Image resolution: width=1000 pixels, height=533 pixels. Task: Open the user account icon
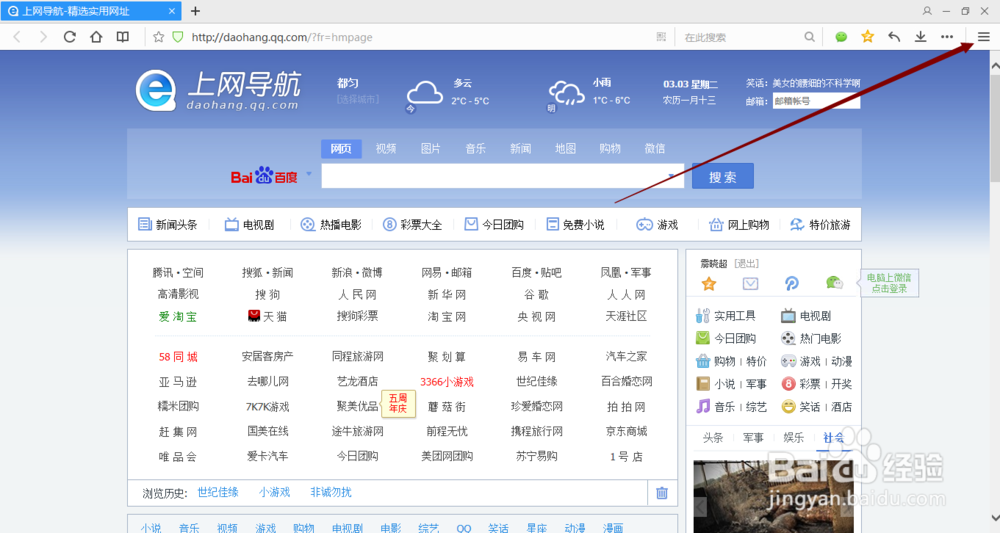click(x=927, y=11)
